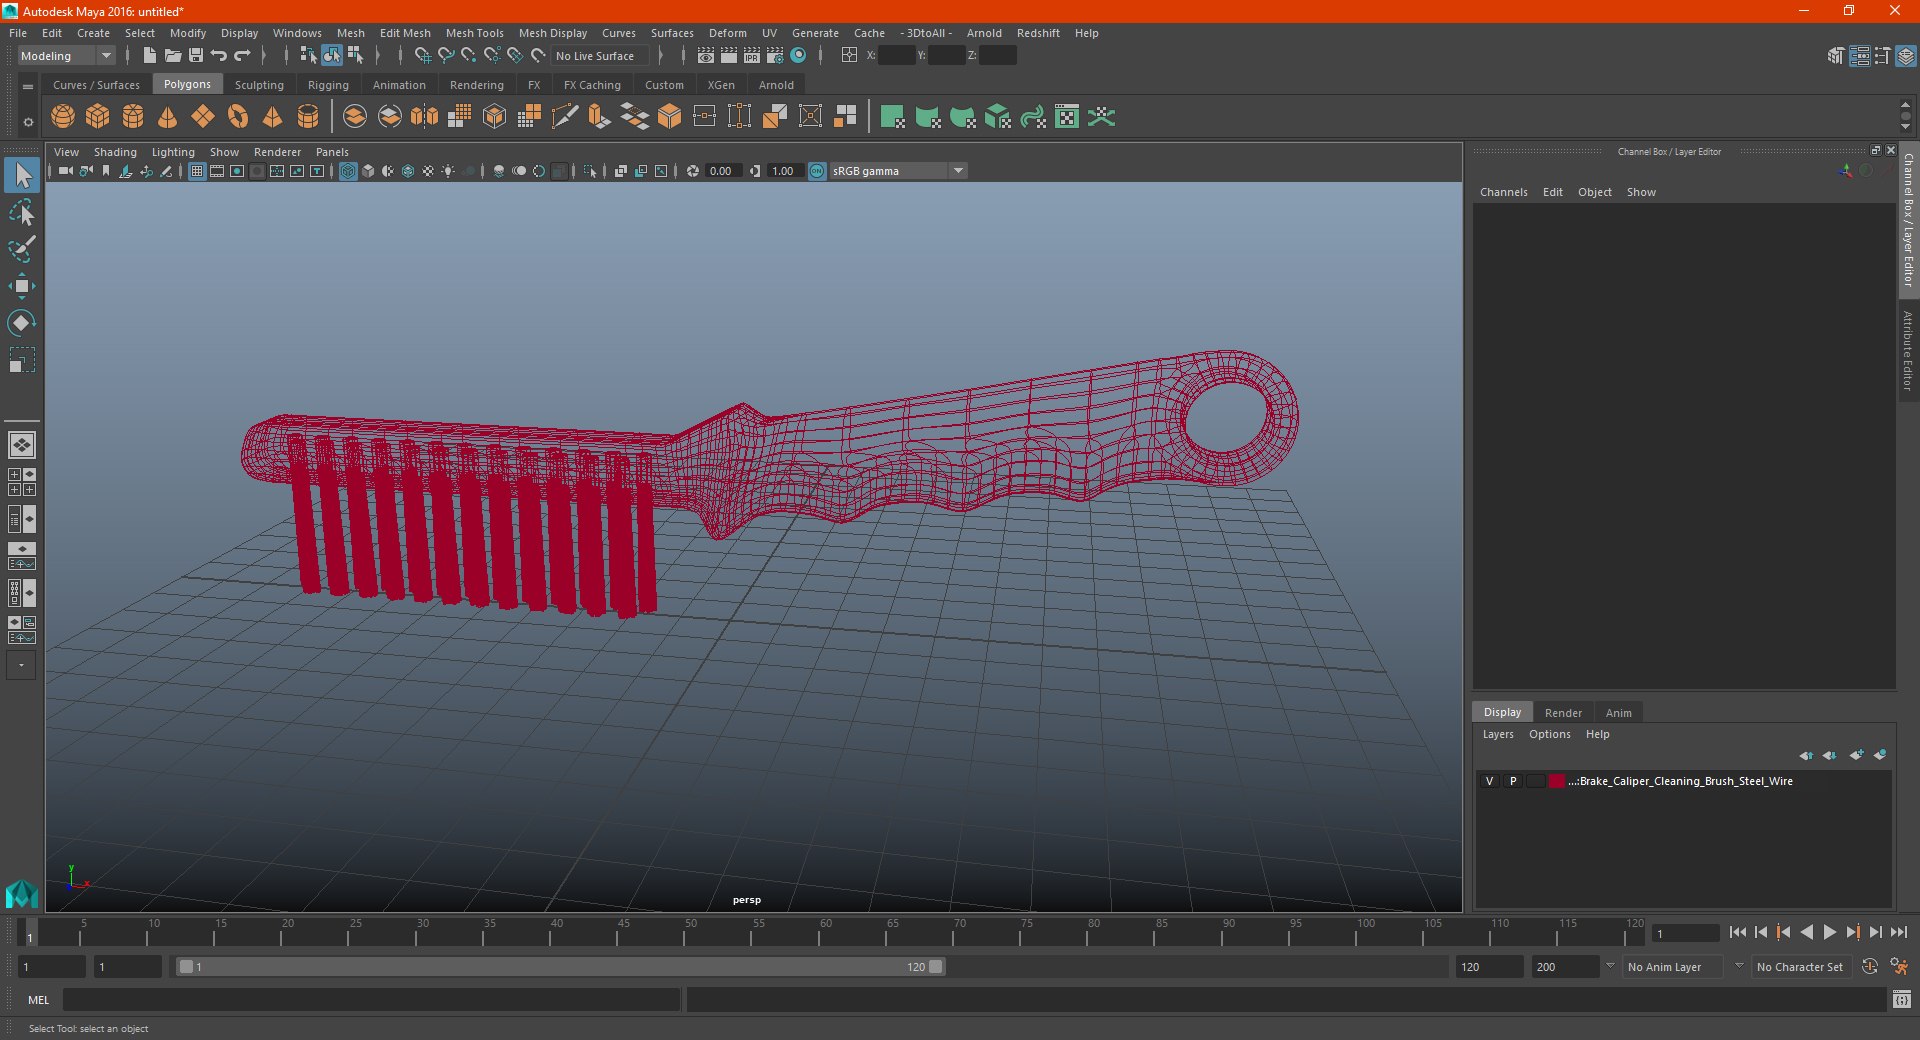Open the Mesh Tools menu
The height and width of the screenshot is (1040, 1920).
click(x=475, y=33)
